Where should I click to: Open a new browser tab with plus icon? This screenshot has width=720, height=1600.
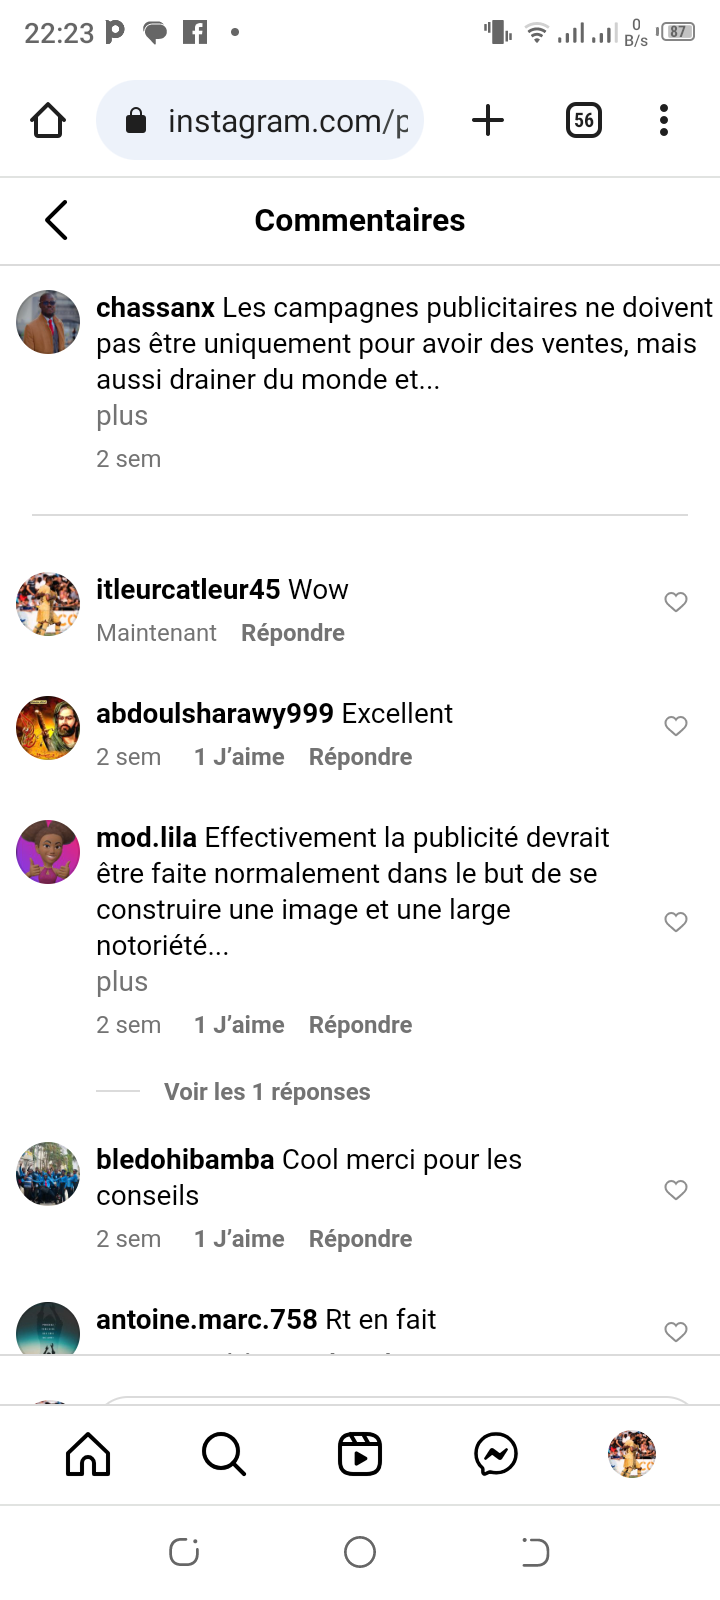488,121
